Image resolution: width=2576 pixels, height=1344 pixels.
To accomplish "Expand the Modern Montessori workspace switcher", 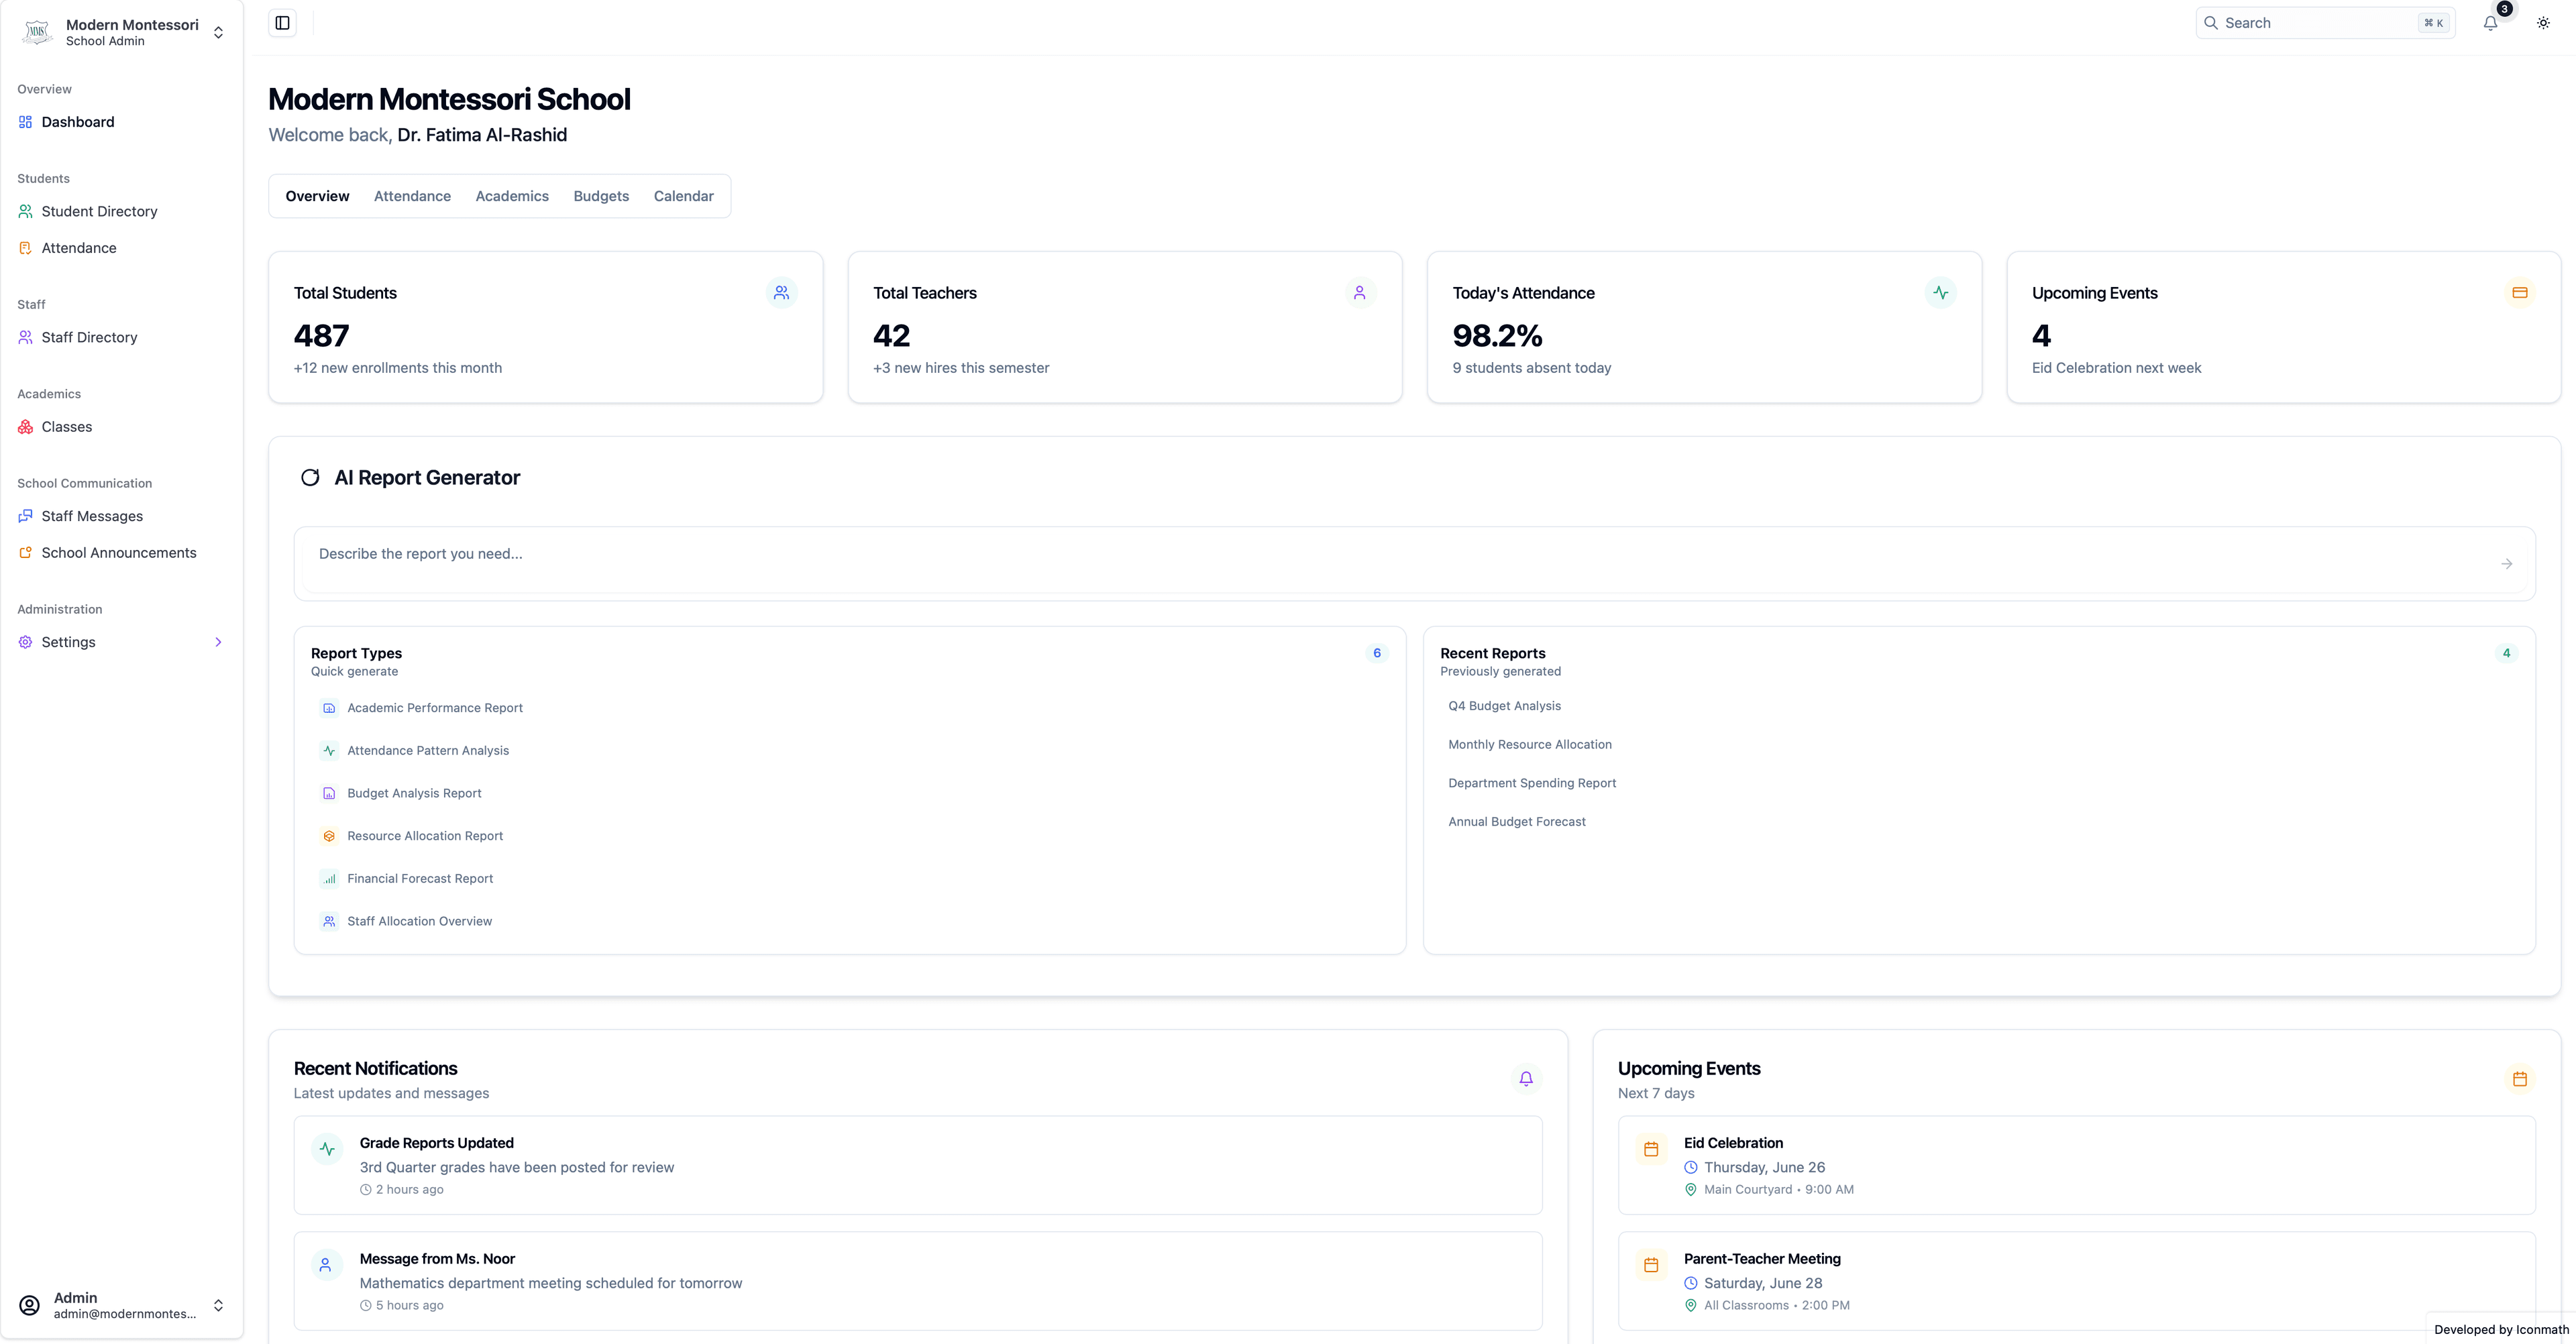I will (x=218, y=32).
